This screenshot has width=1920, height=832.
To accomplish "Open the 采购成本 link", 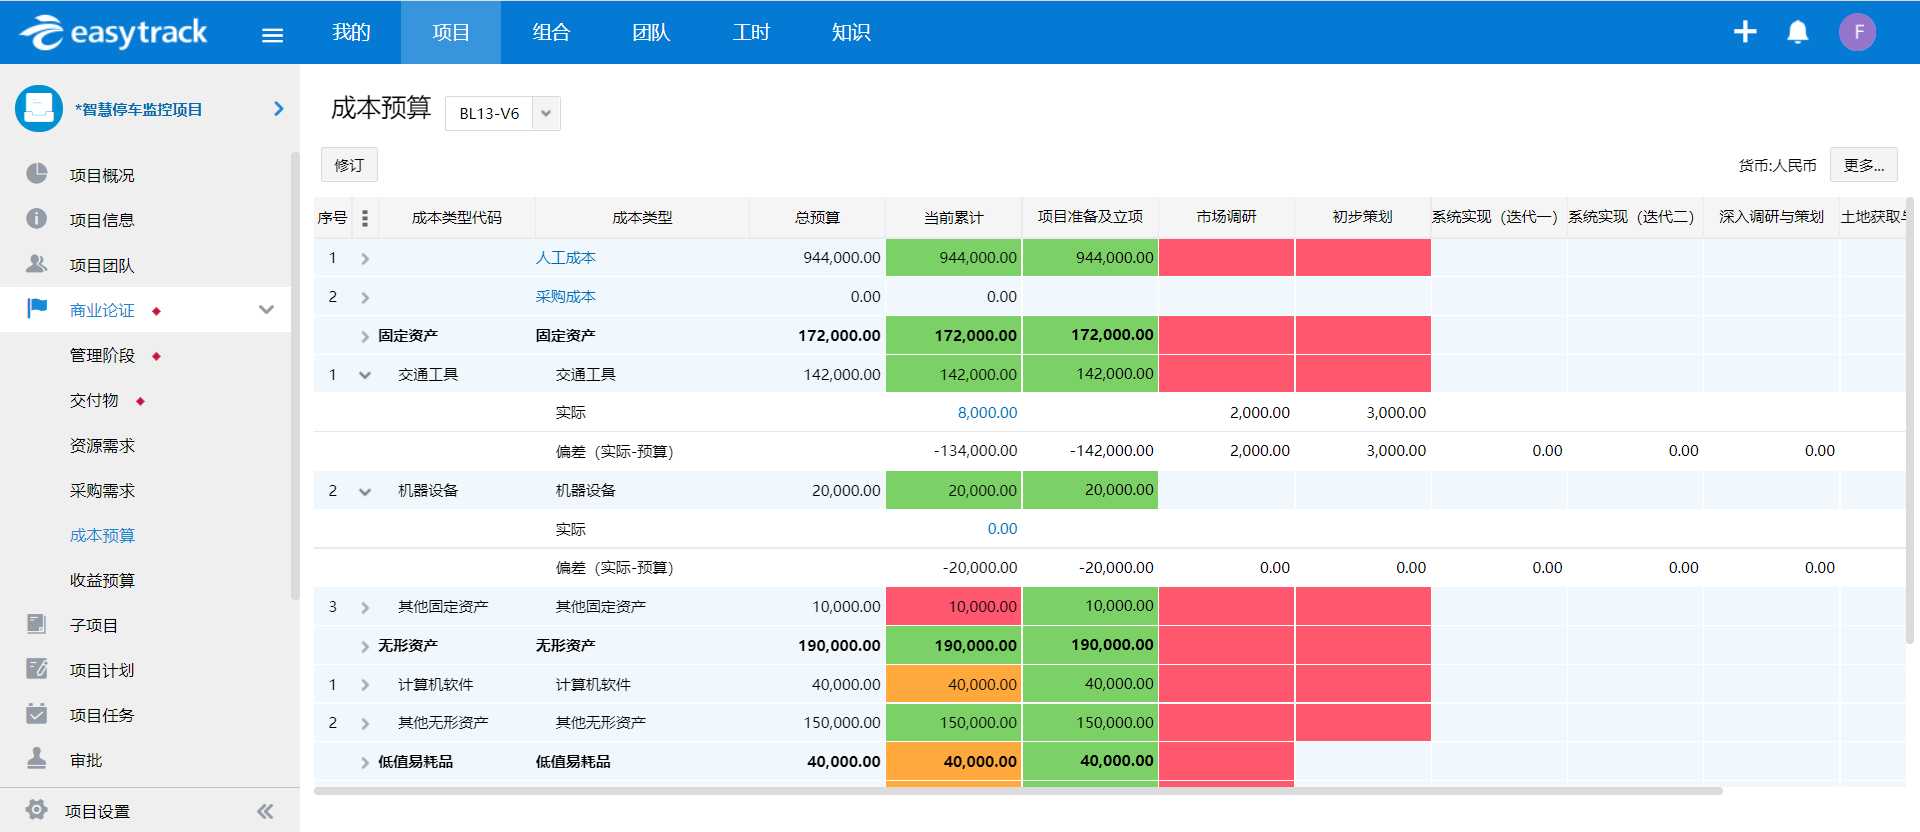I will (x=566, y=297).
